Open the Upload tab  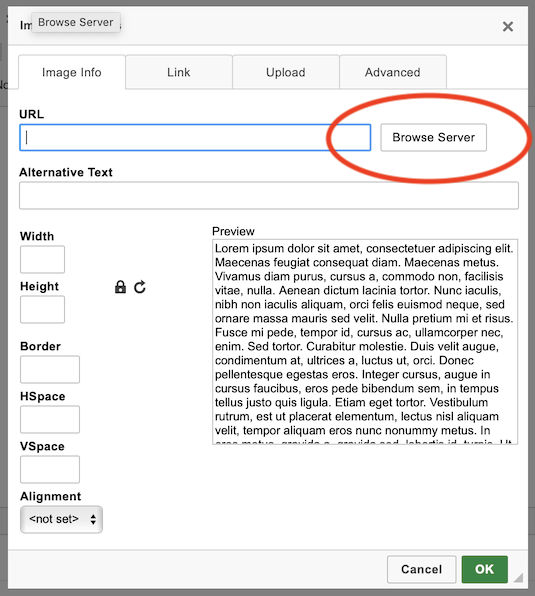pos(286,72)
